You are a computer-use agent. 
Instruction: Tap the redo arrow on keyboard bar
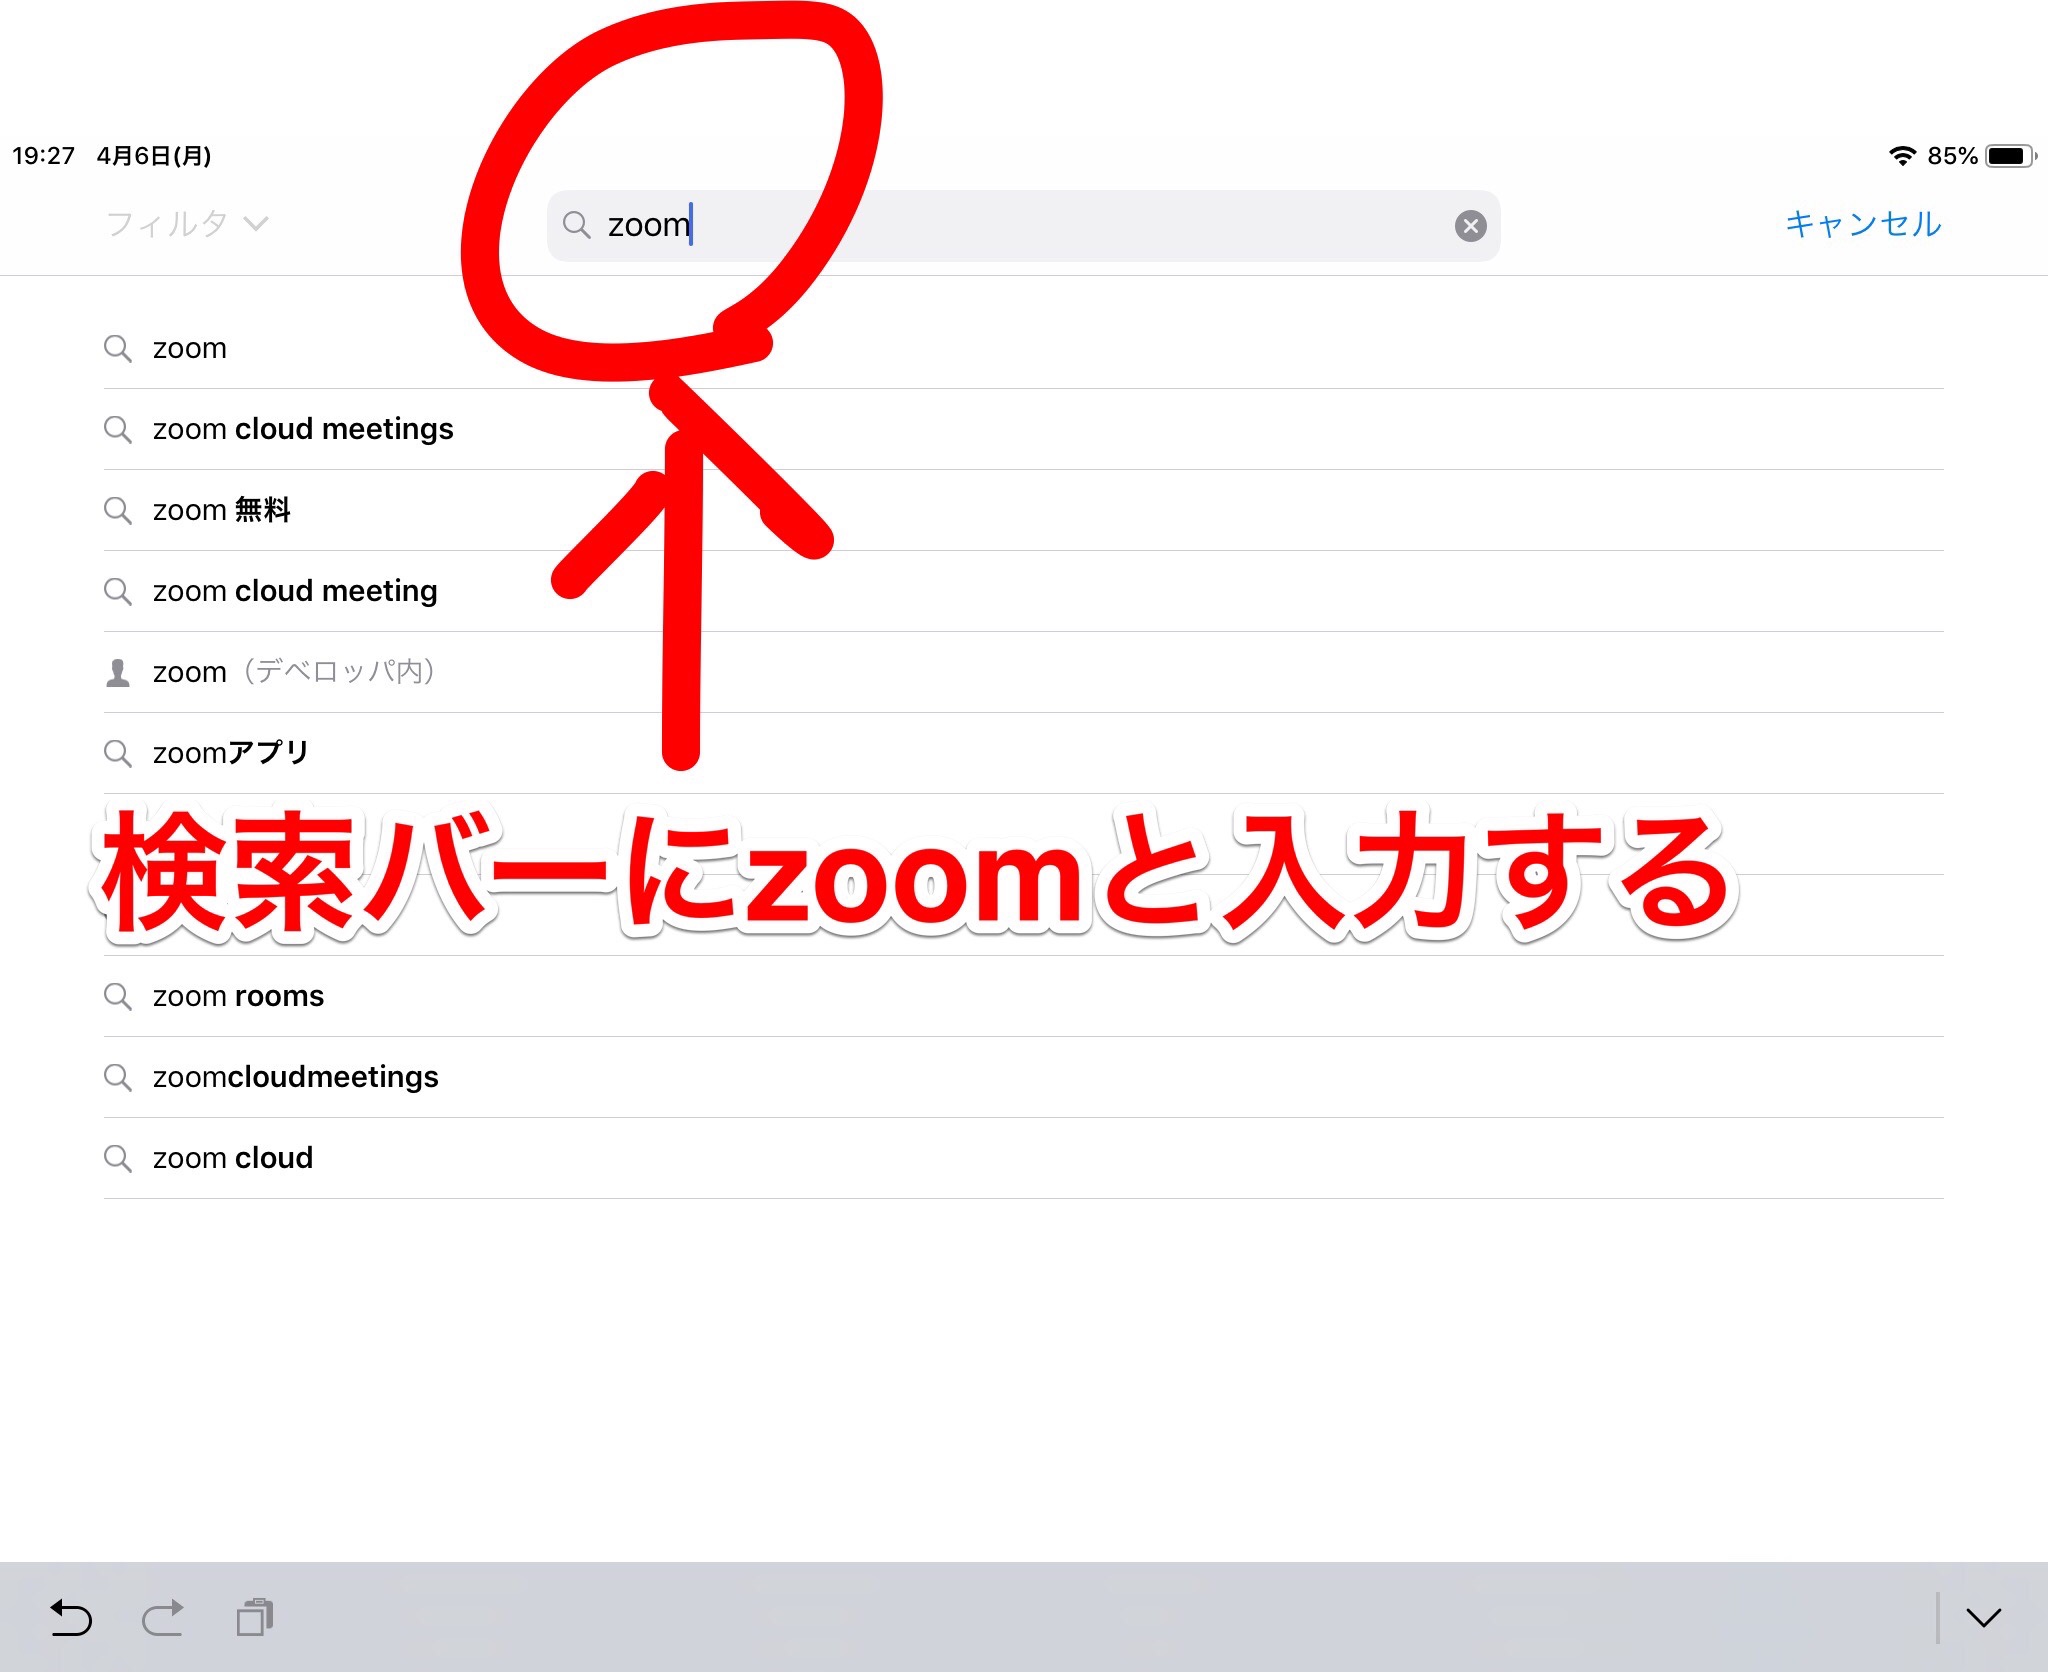(162, 1617)
